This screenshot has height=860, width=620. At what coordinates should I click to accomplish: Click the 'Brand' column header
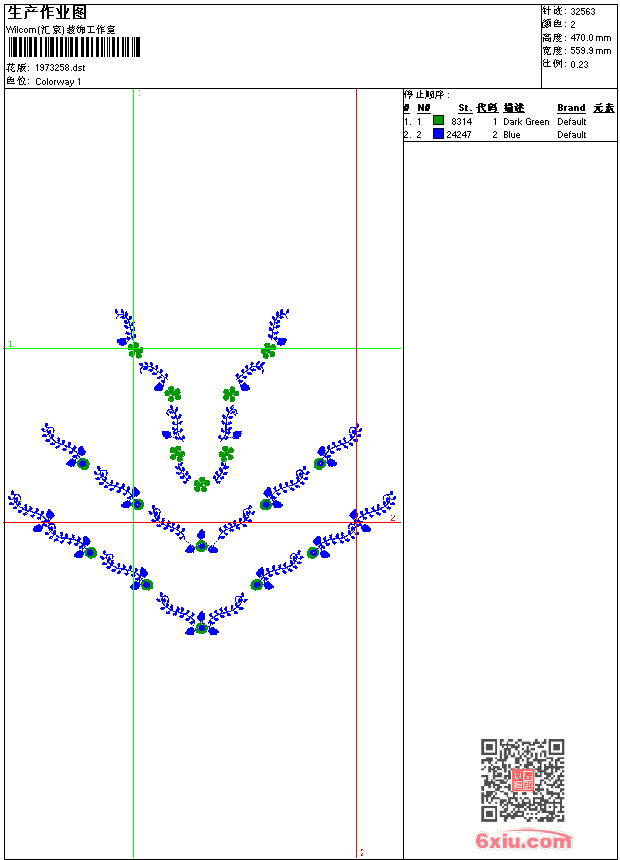click(x=571, y=108)
